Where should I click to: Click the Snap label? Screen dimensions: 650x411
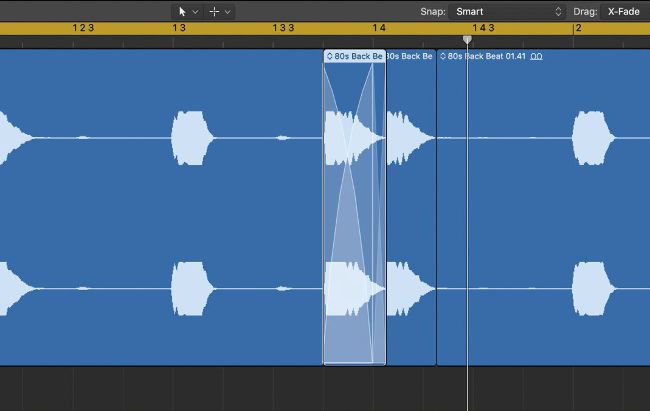click(x=433, y=12)
